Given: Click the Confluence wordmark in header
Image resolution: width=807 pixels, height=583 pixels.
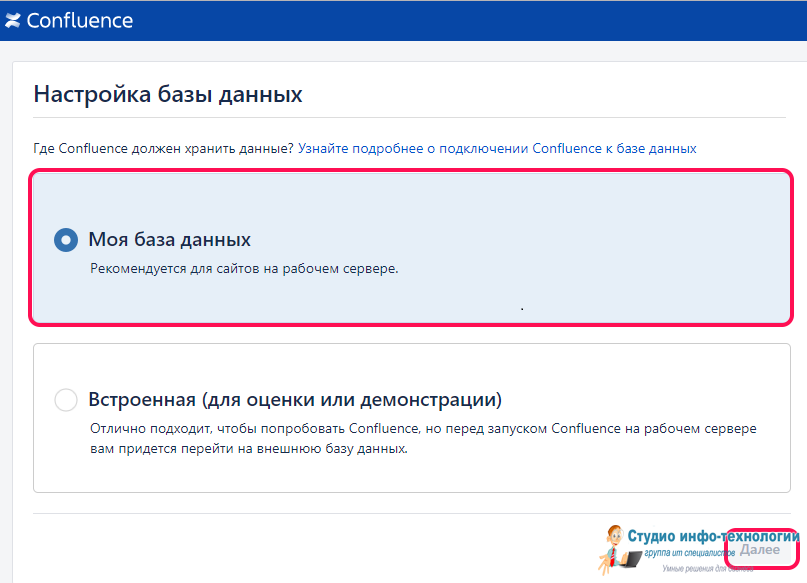Looking at the screenshot, I should click(79, 21).
